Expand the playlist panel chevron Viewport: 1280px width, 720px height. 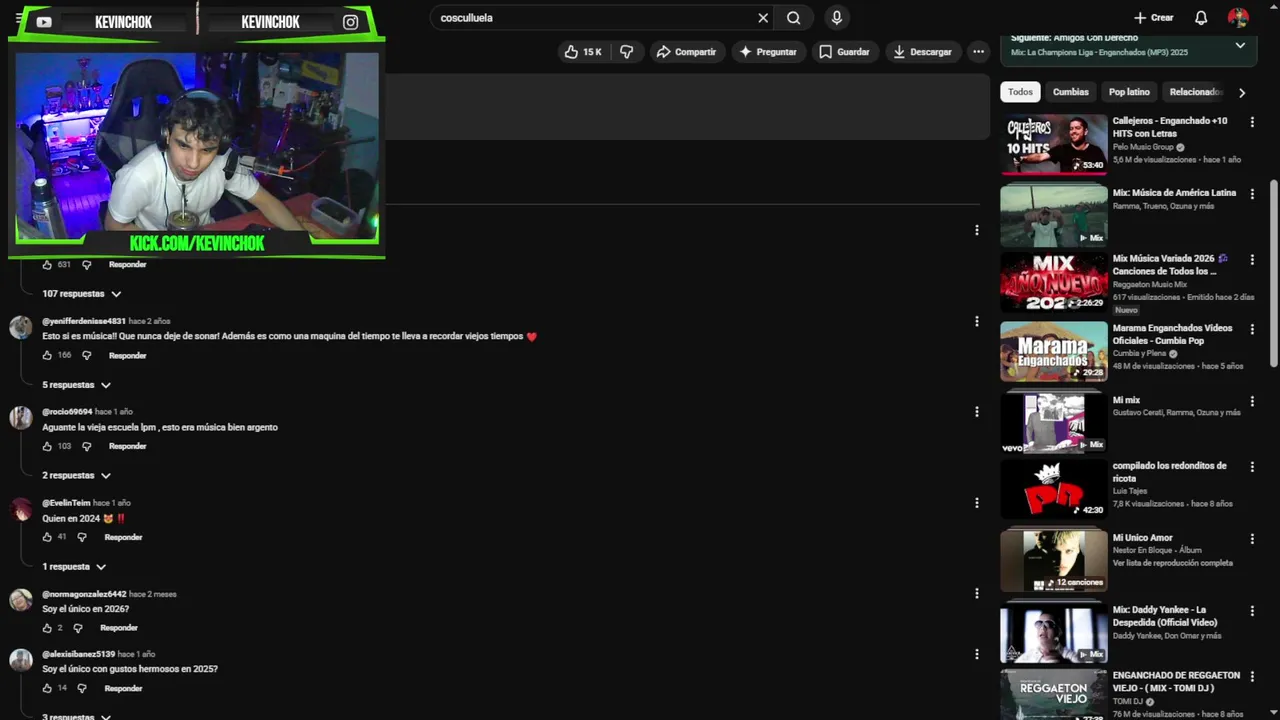coord(1240,45)
